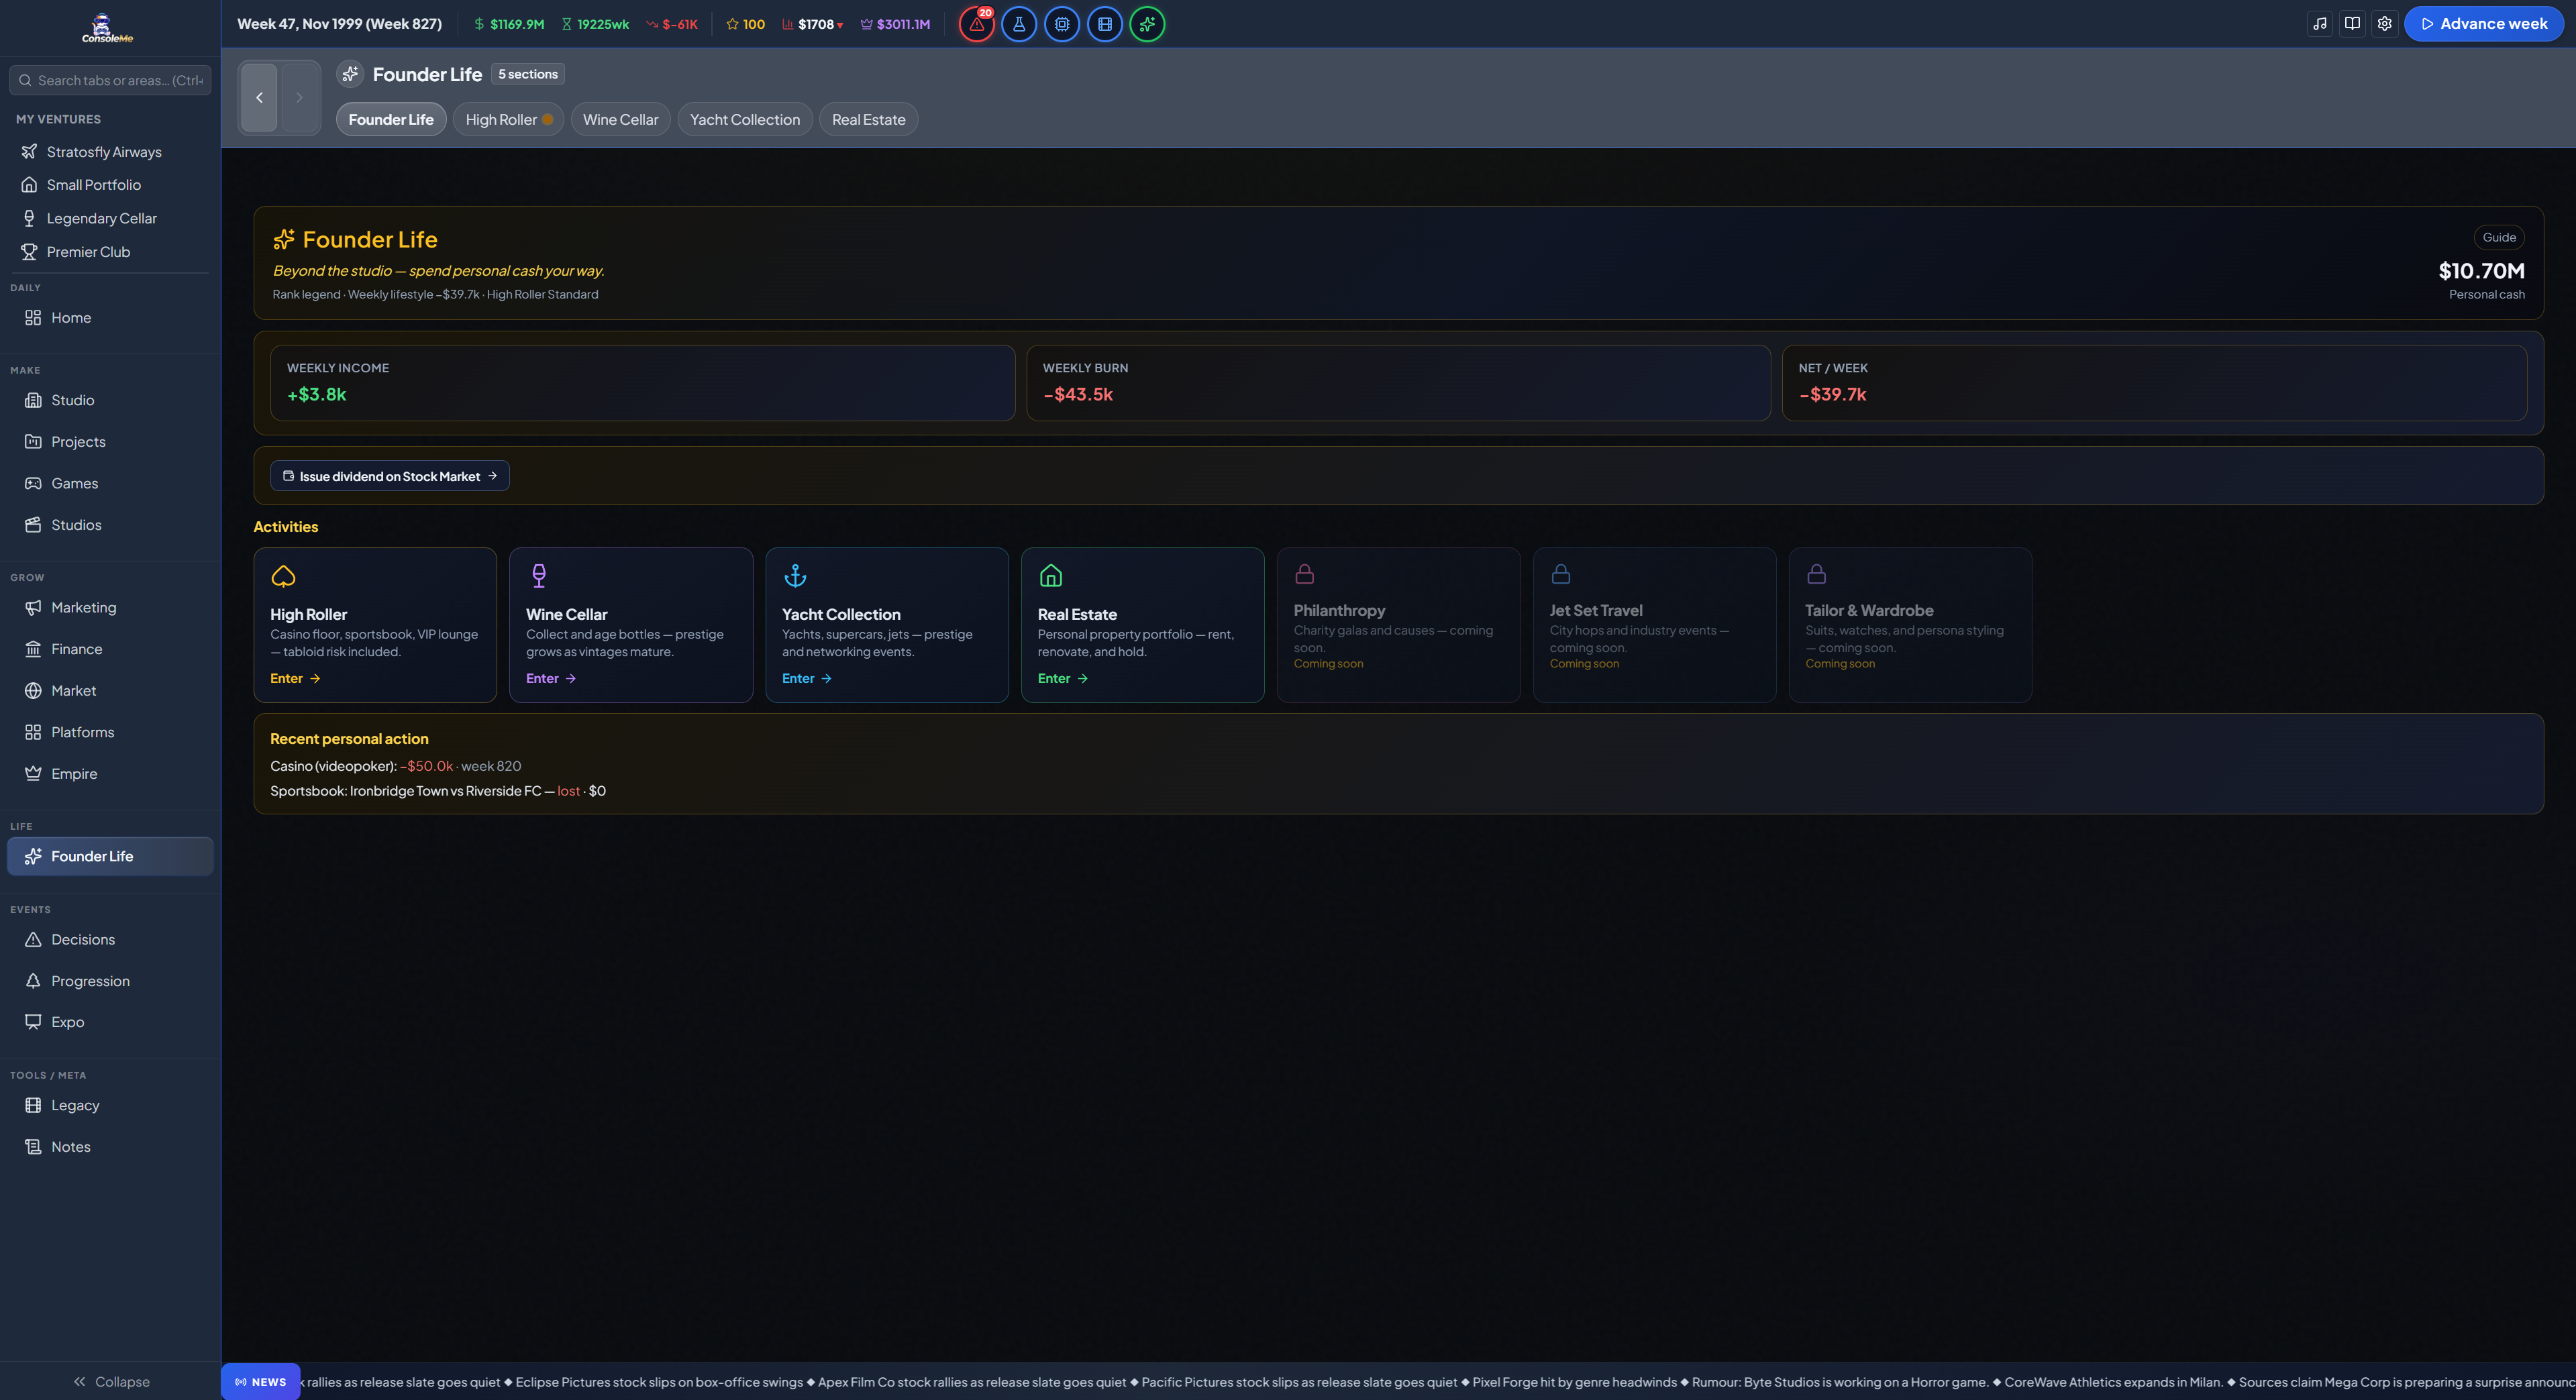The height and width of the screenshot is (1400, 2576).
Task: Click the 5 sections badge
Action: 528,74
